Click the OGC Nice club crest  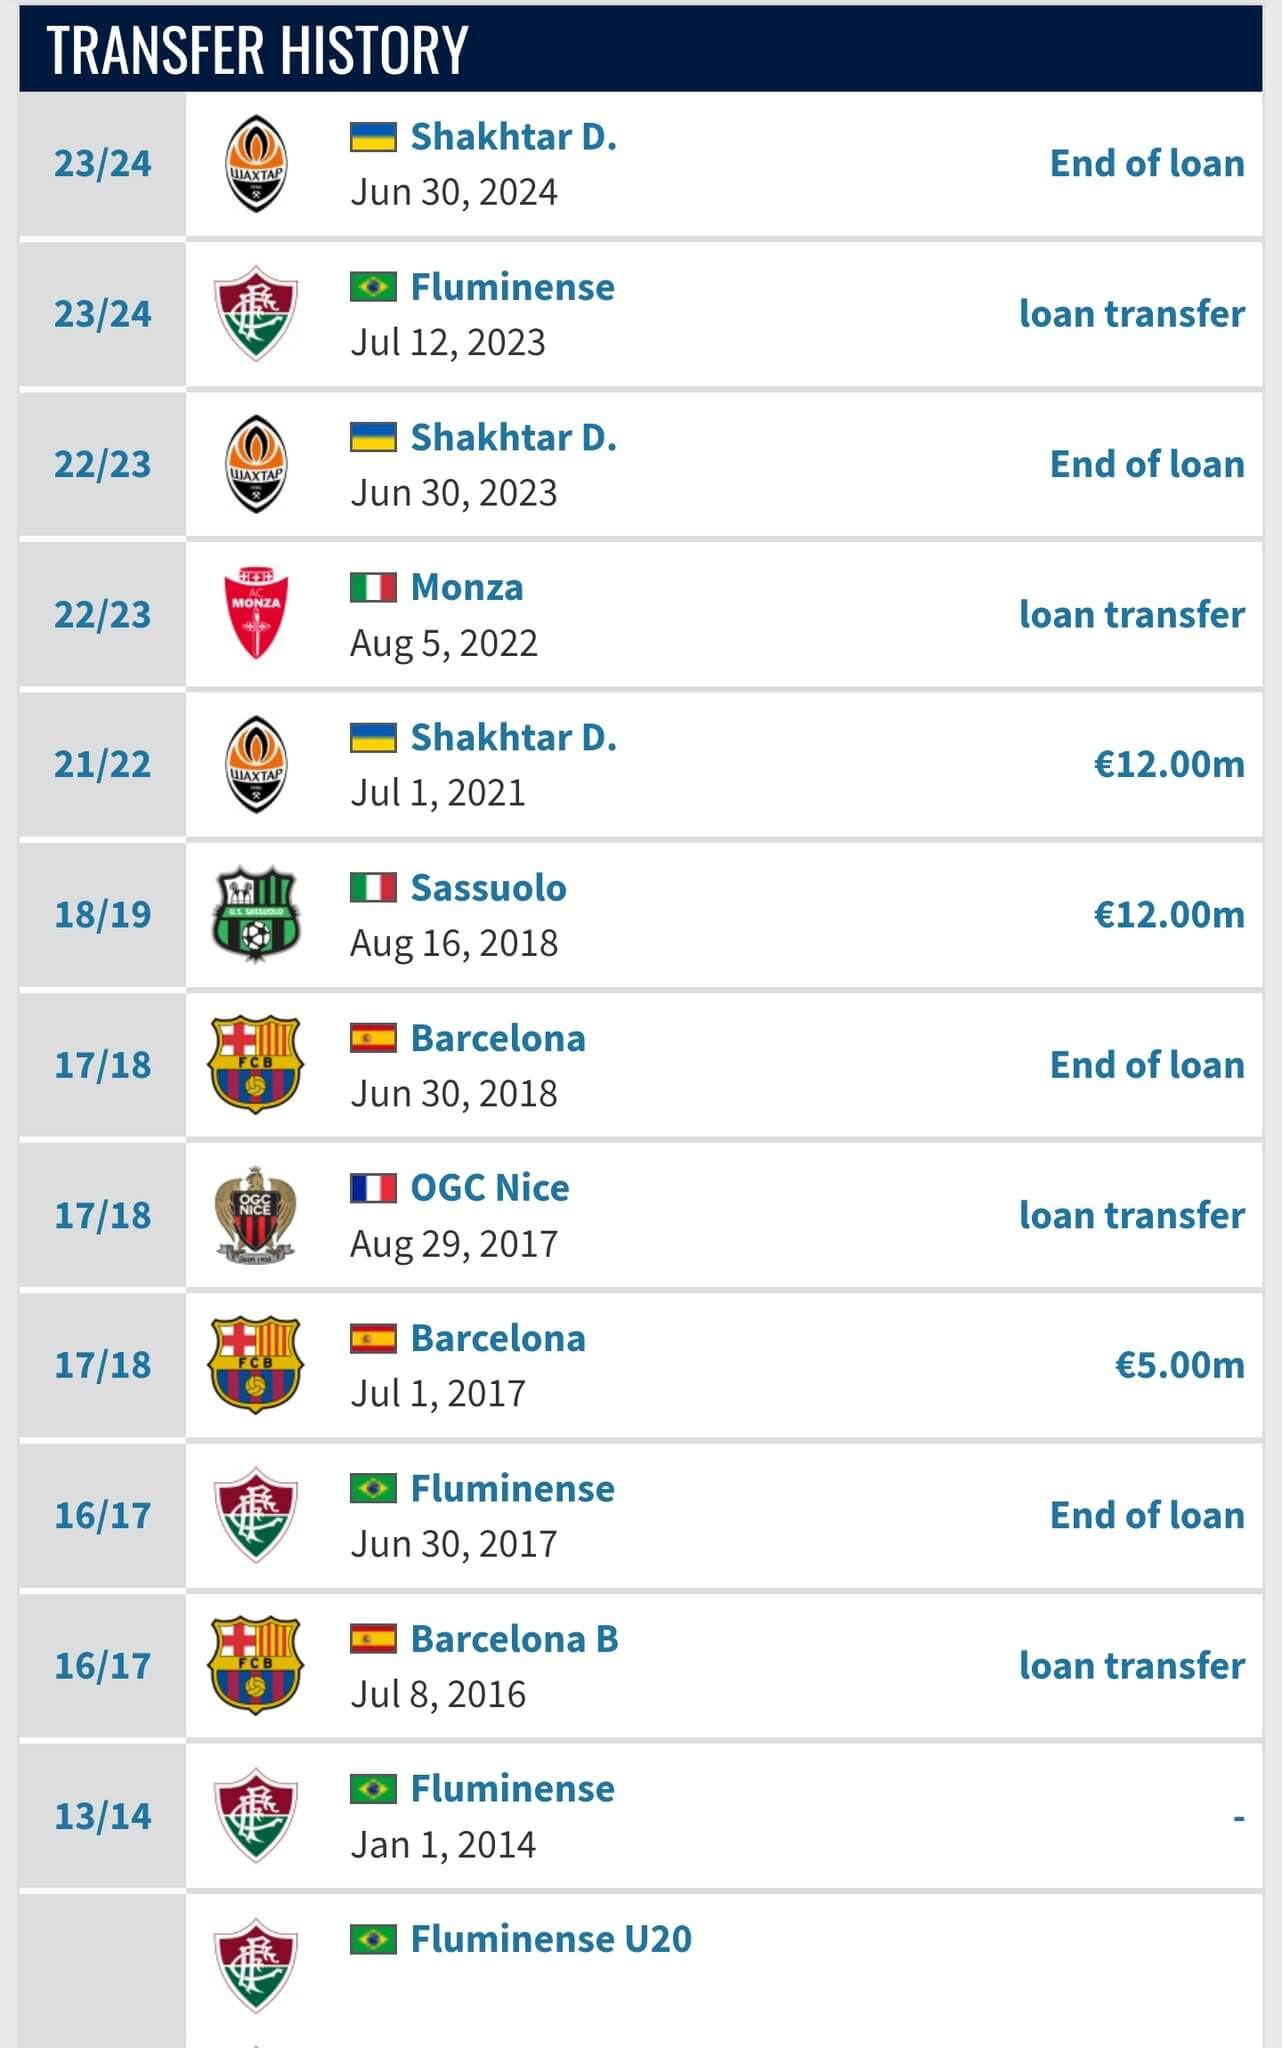click(256, 1214)
